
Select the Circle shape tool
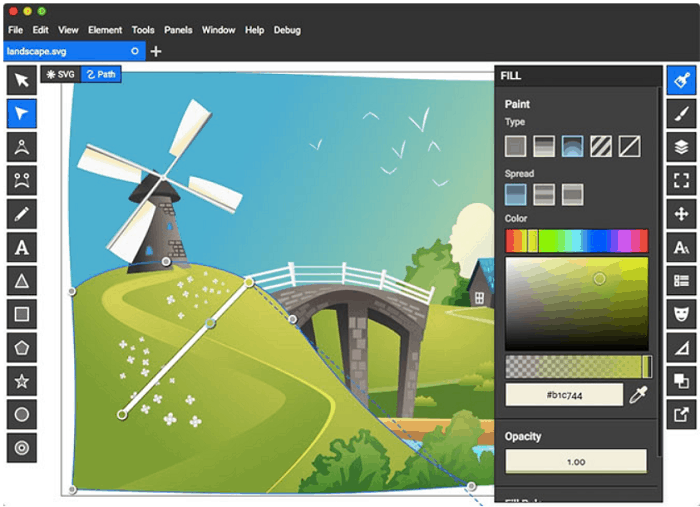pyautogui.click(x=21, y=415)
